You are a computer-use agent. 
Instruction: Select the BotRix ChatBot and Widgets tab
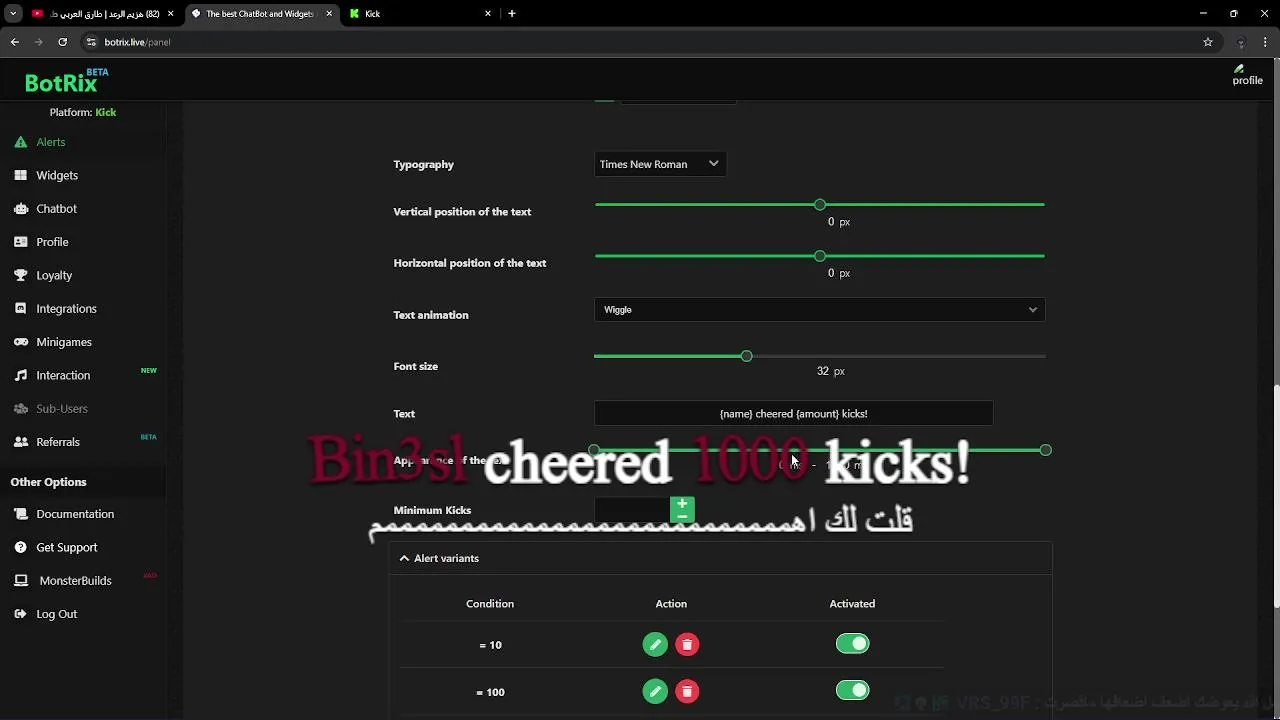[260, 14]
